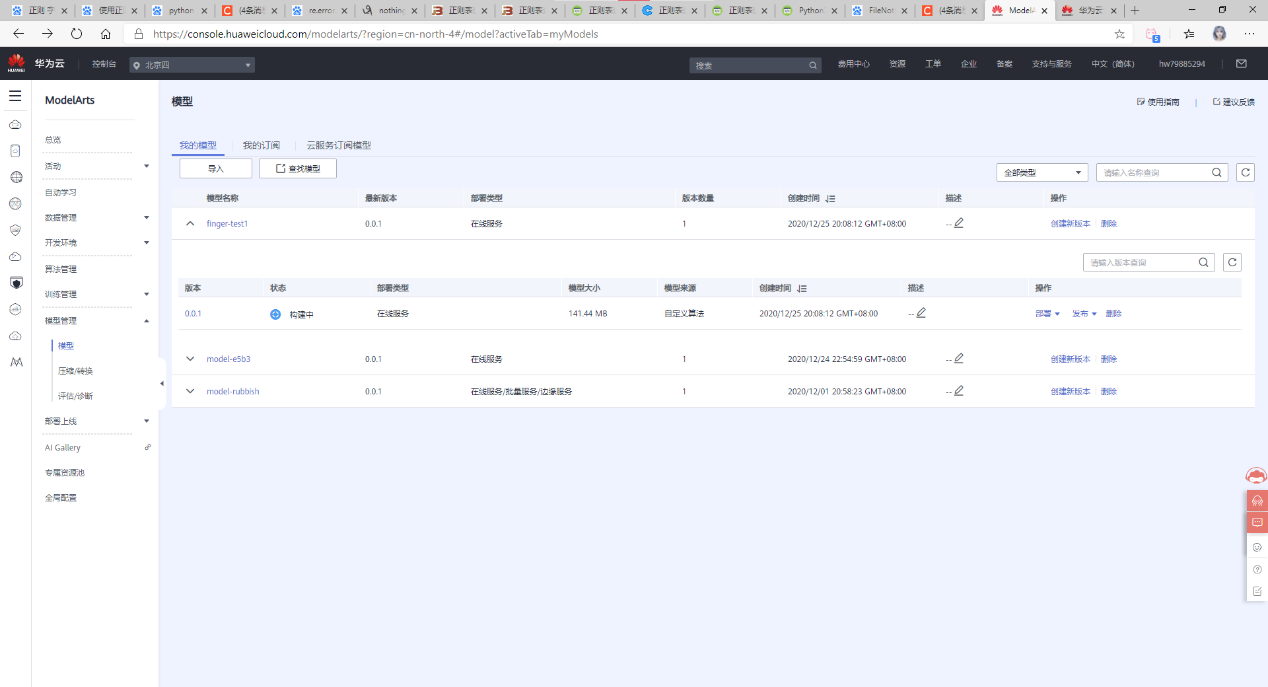Open the 部署 dropdown for version 0.0.1
The height and width of the screenshot is (687, 1268).
click(1047, 314)
